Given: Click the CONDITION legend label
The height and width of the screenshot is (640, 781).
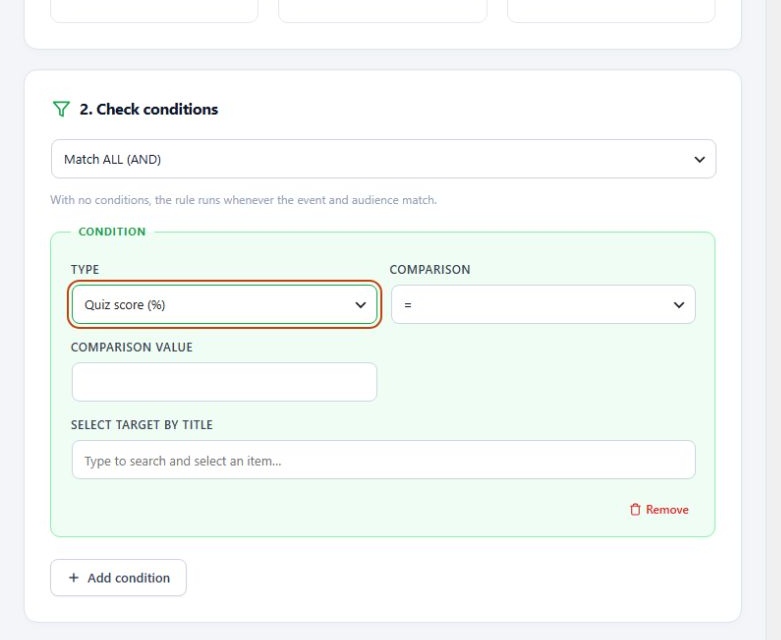Looking at the screenshot, I should click(x=112, y=232).
